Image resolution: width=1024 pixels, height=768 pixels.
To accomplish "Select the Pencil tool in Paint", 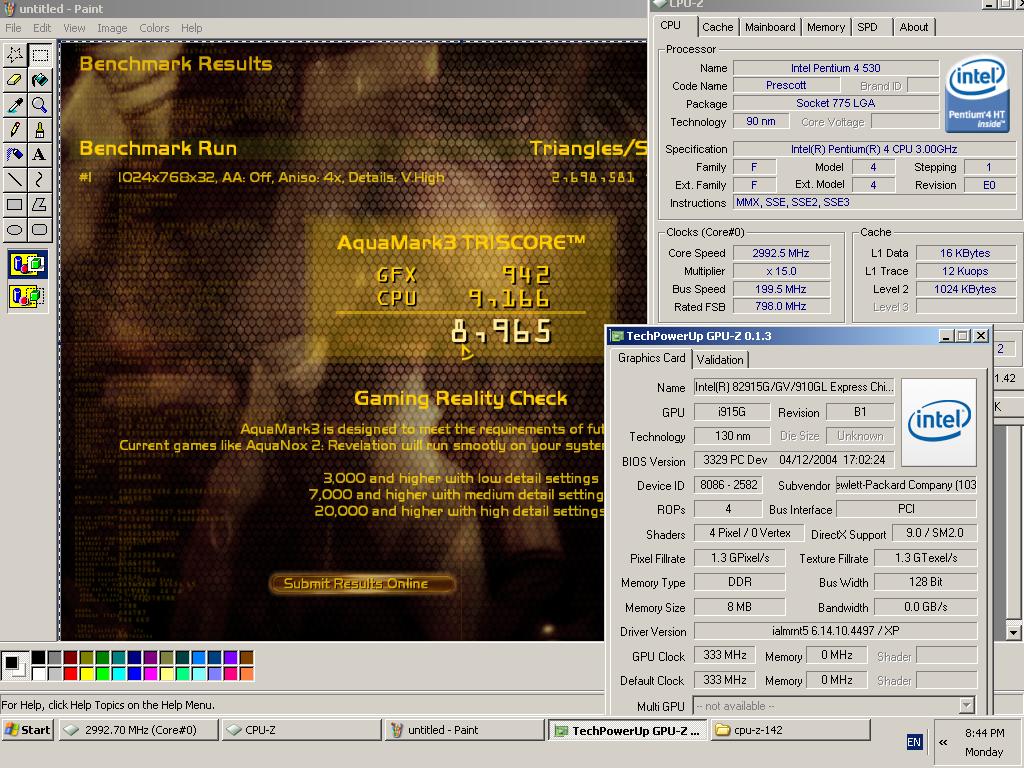I will 15,129.
